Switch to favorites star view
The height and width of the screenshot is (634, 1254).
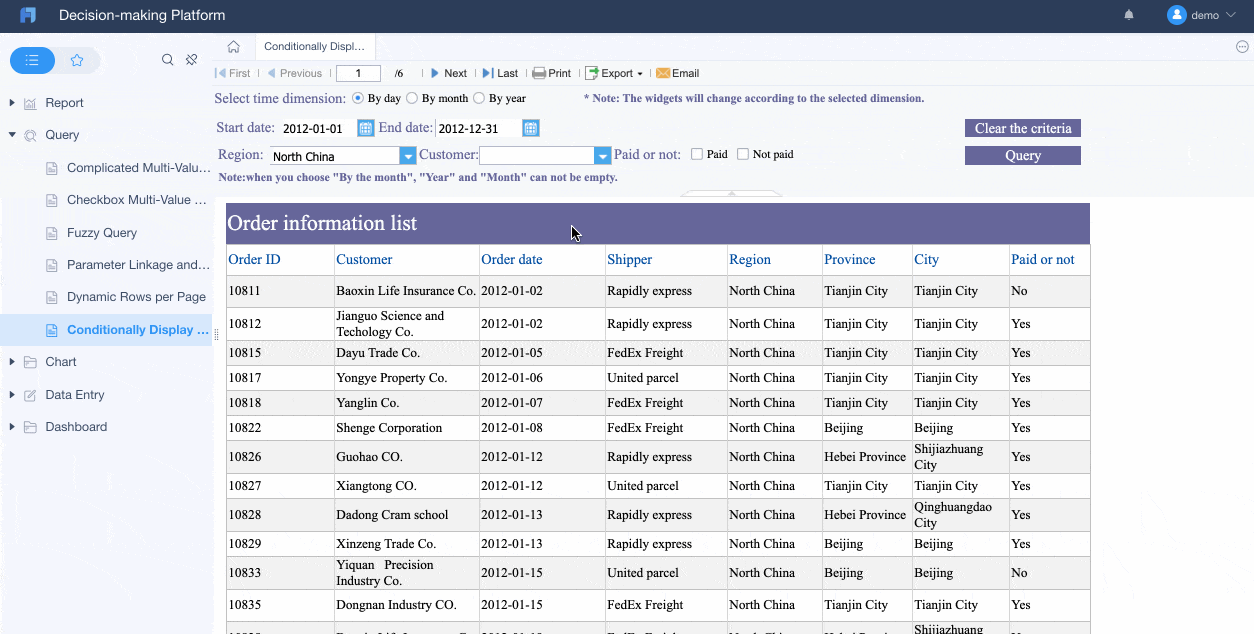(77, 61)
